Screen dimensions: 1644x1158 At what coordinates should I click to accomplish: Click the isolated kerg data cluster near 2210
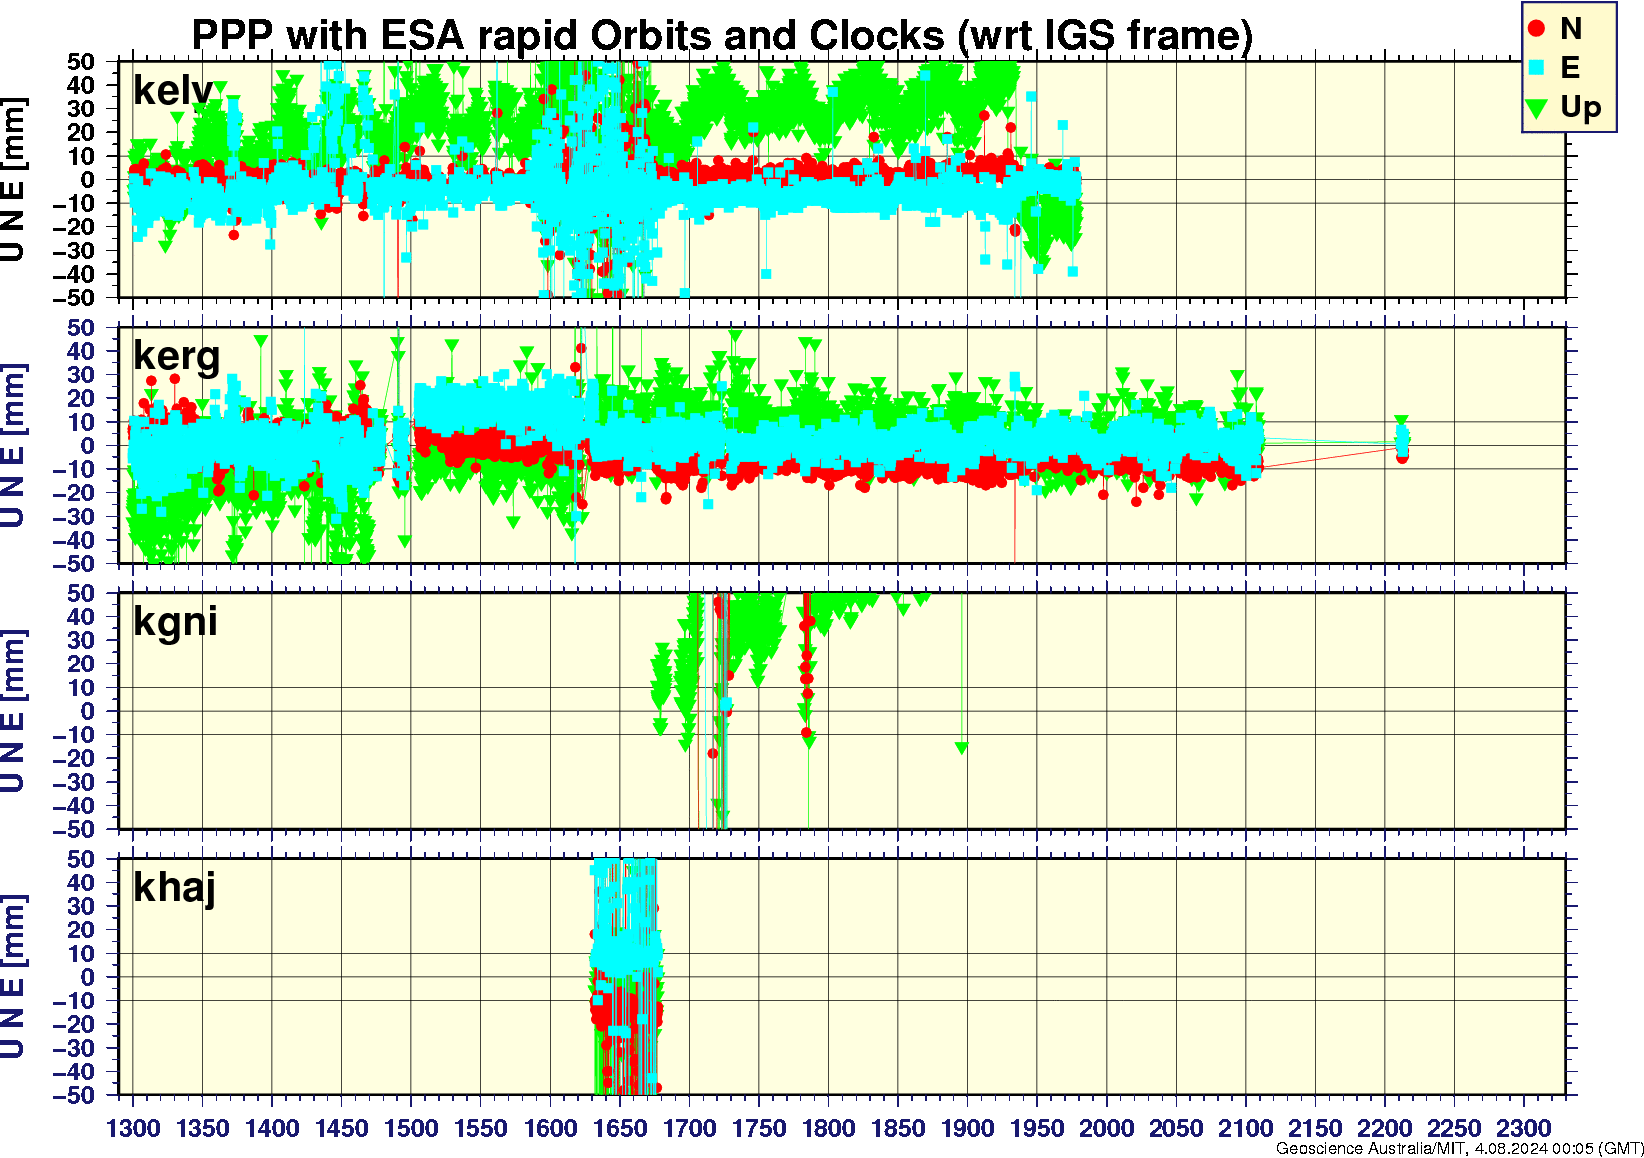point(1402,440)
